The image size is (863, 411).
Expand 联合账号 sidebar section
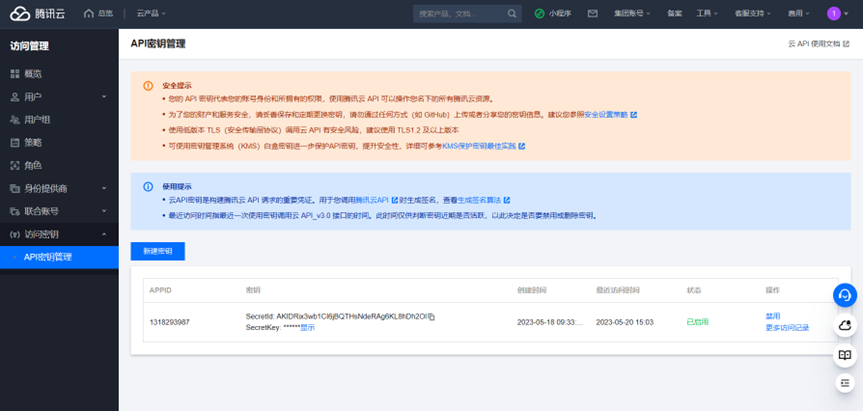59,211
